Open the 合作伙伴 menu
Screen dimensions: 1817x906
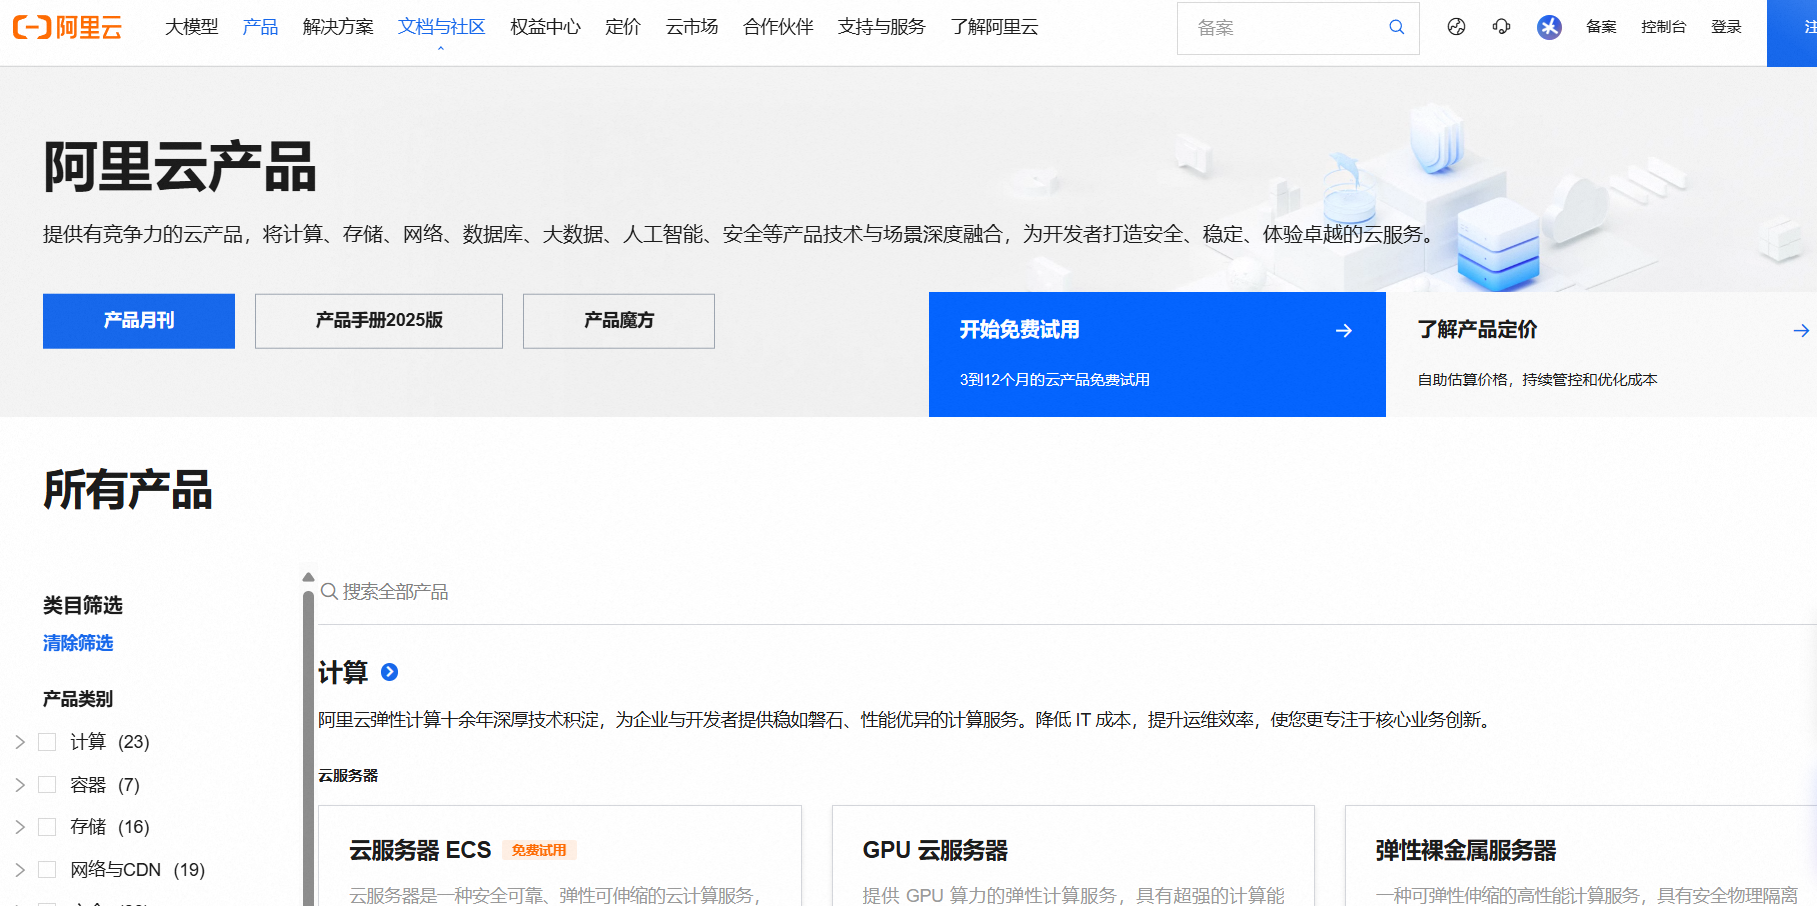(x=778, y=27)
